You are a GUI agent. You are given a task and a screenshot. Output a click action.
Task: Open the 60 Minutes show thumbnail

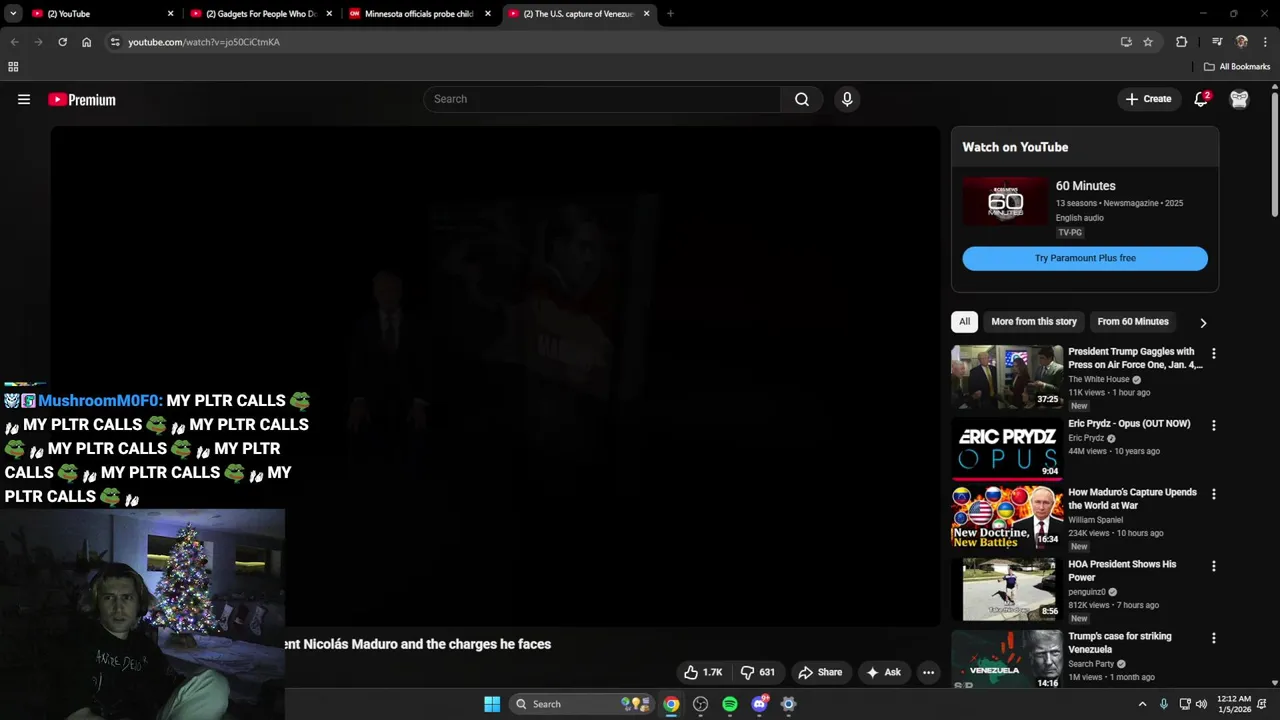pyautogui.click(x=1005, y=201)
